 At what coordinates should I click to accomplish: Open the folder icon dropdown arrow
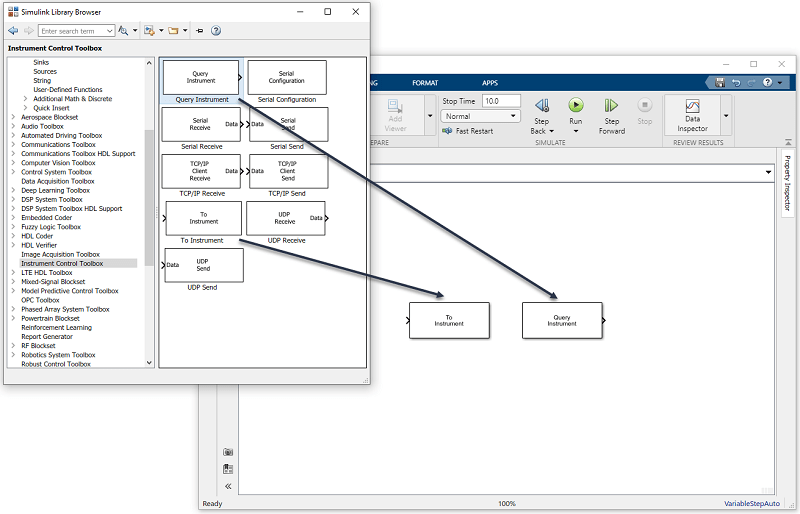[x=185, y=31]
